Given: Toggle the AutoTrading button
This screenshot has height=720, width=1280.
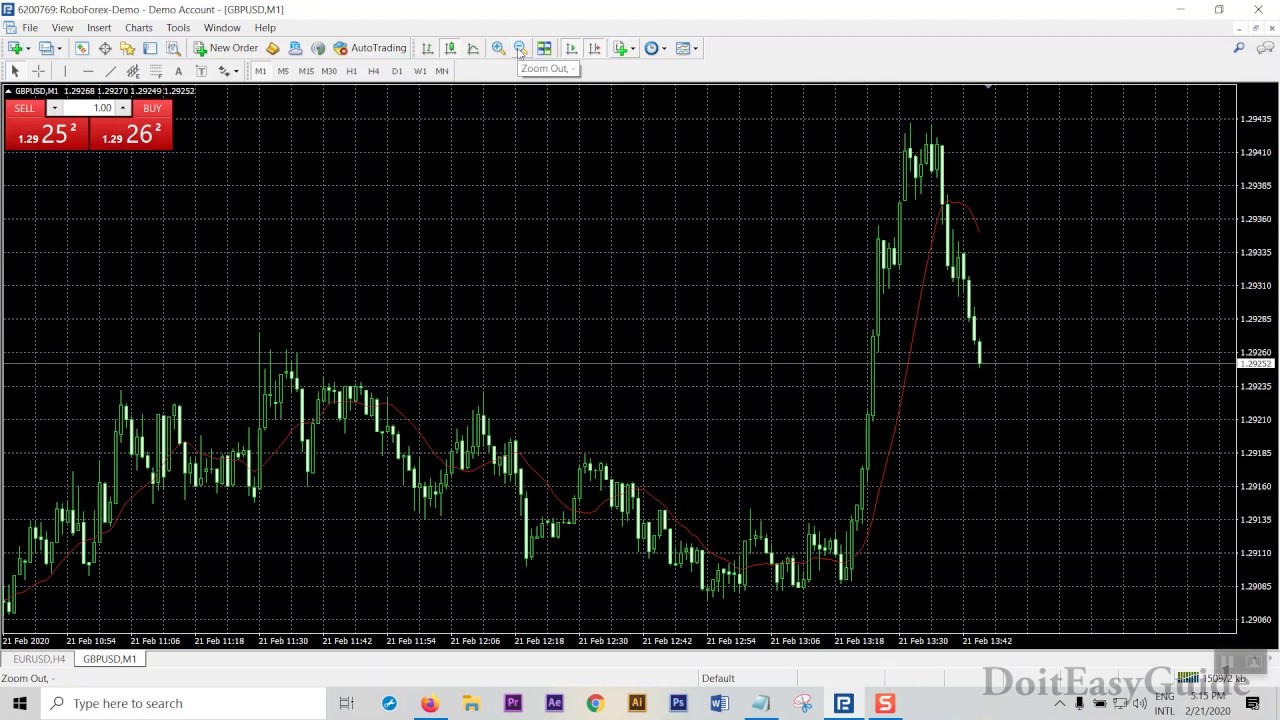Looking at the screenshot, I should tap(370, 48).
